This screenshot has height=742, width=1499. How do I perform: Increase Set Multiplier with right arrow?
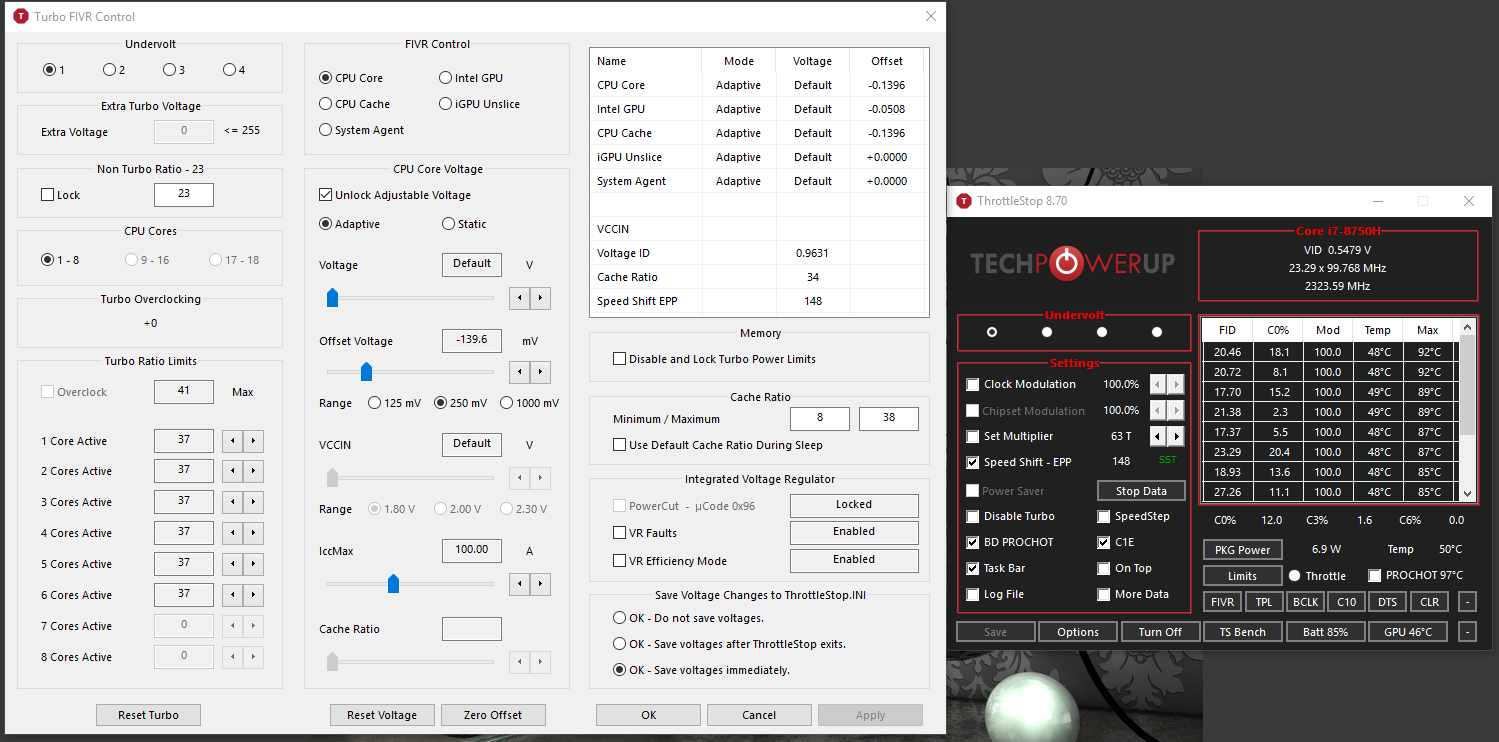[1176, 436]
